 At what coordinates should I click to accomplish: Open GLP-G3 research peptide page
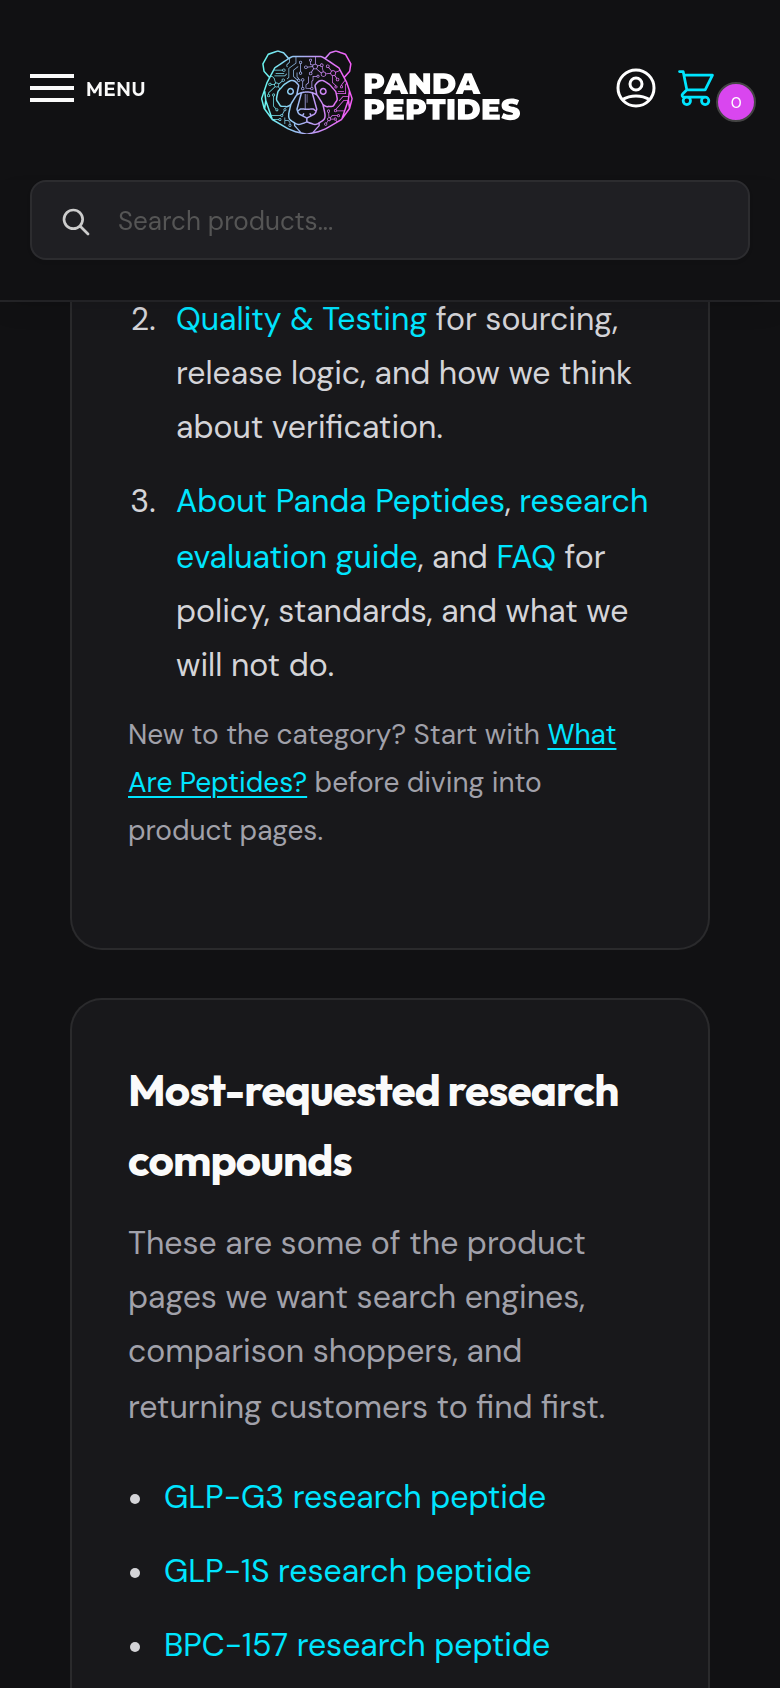(x=354, y=1497)
